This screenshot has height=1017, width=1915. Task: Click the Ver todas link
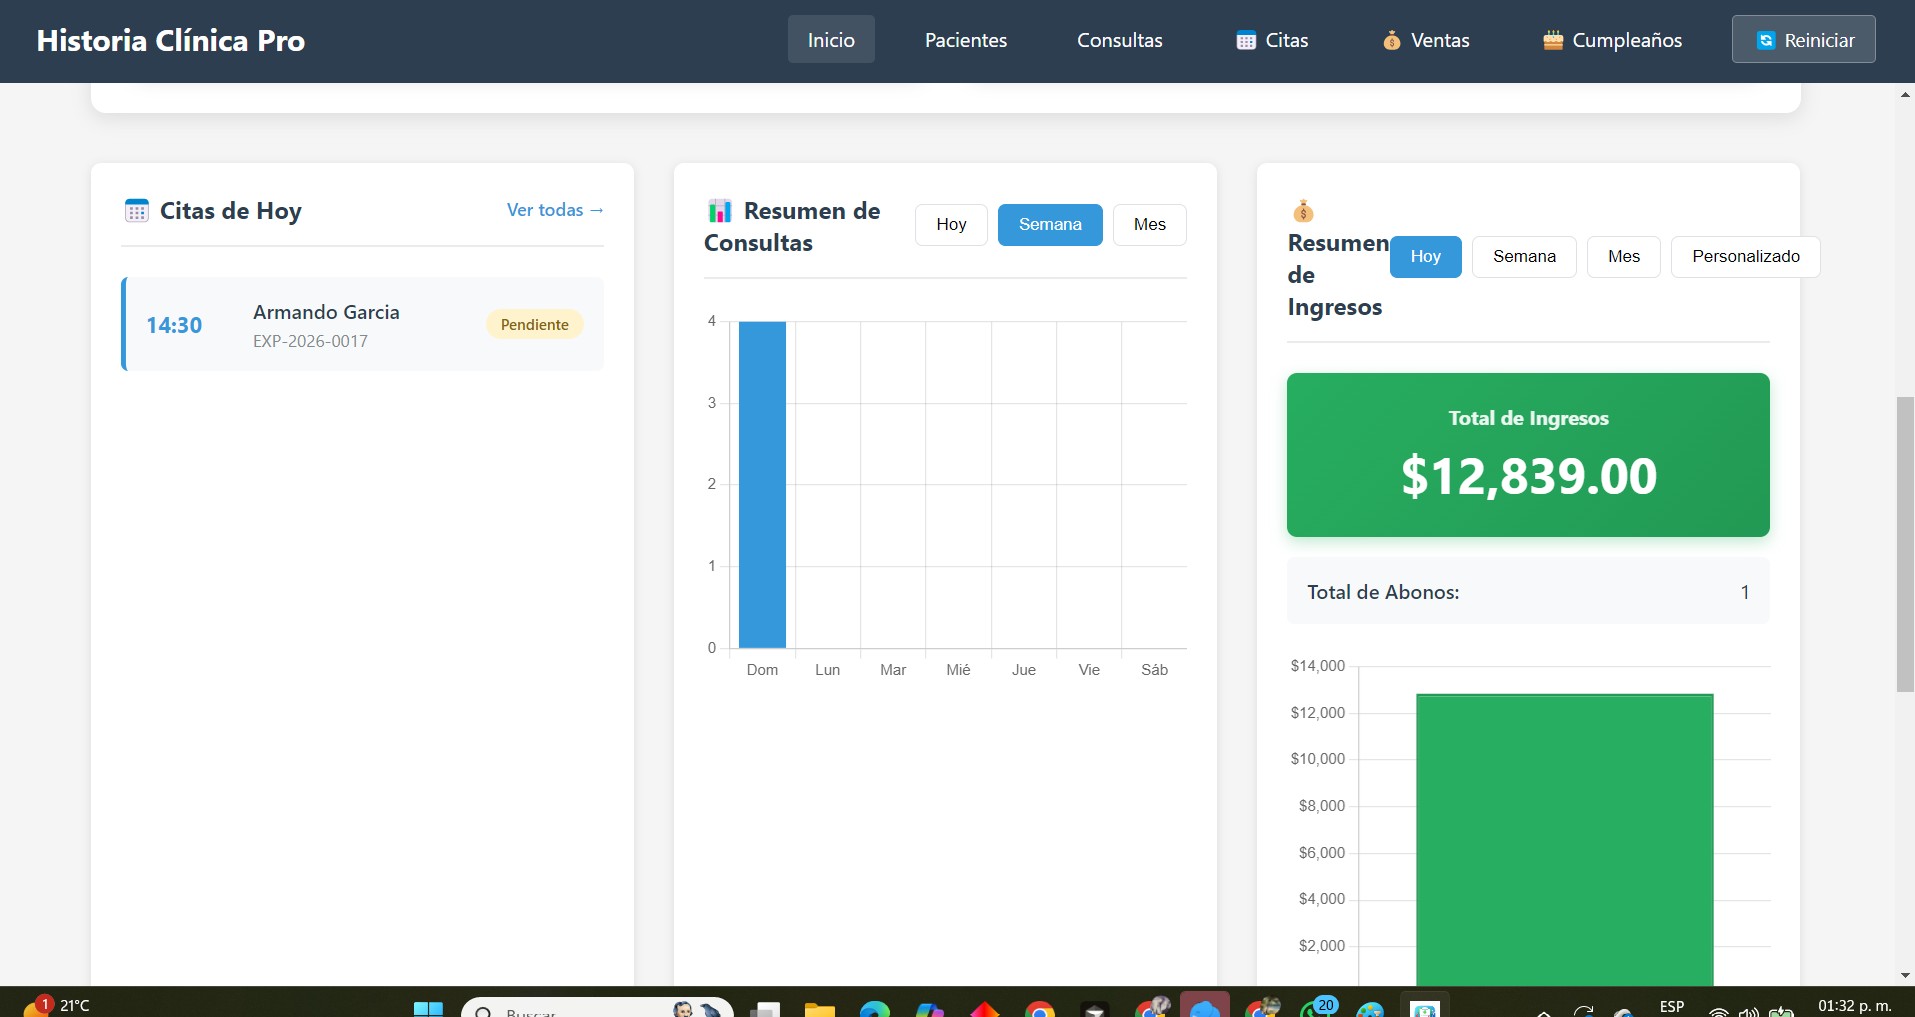(554, 210)
